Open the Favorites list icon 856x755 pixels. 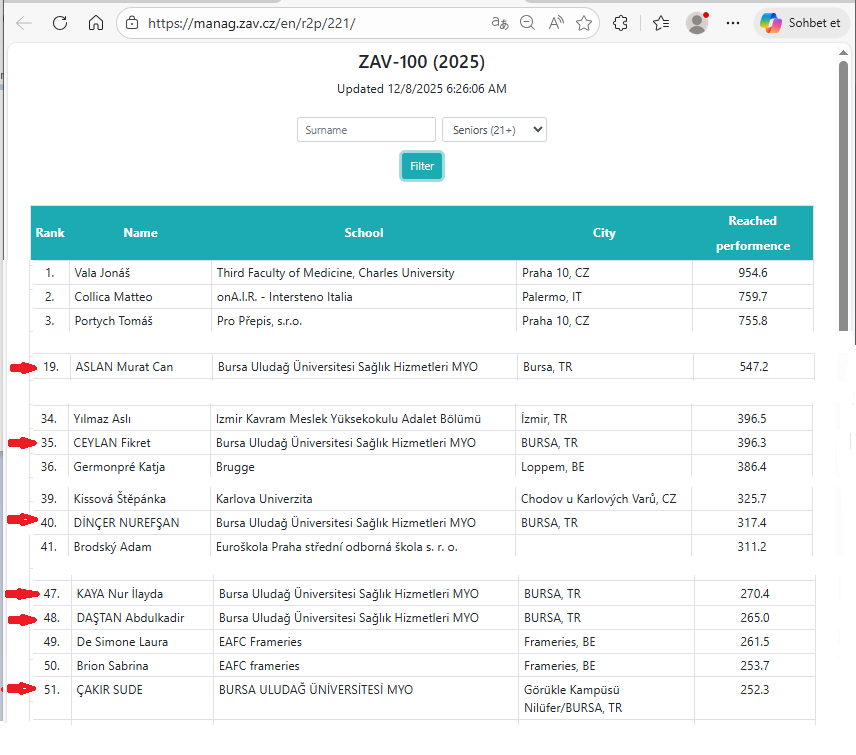[660, 23]
